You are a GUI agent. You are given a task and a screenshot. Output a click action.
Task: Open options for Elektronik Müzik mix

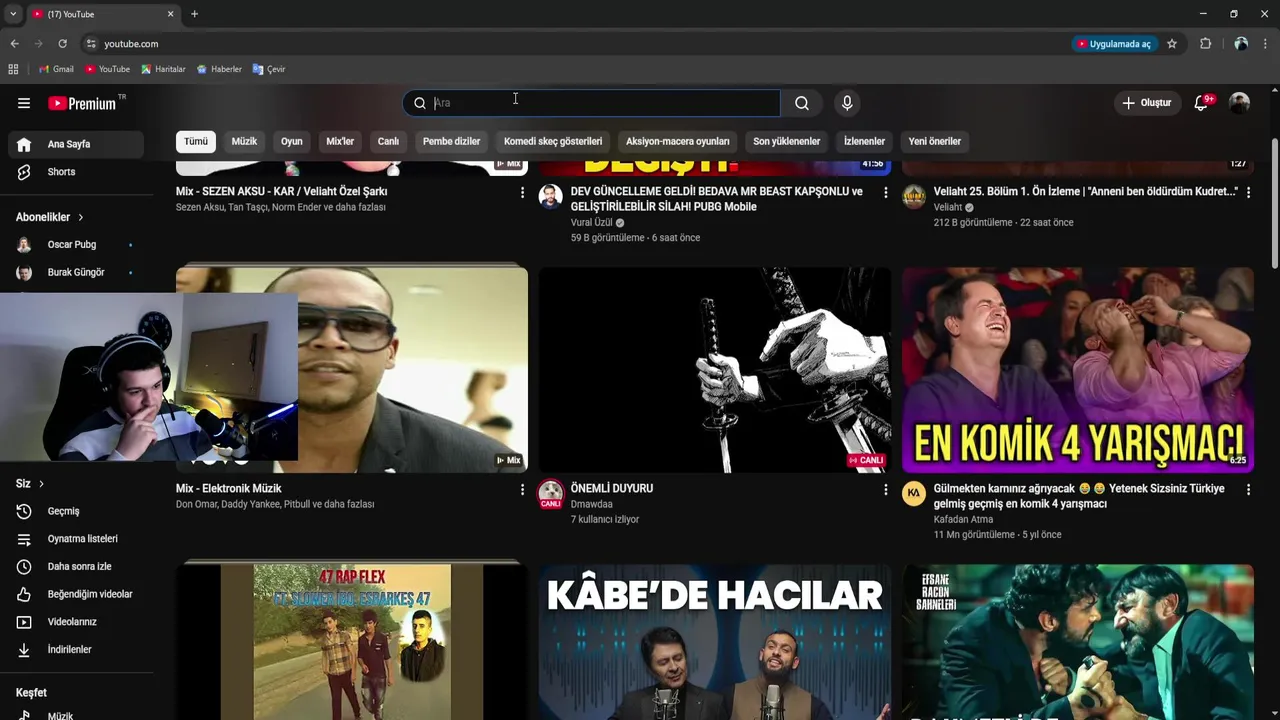tap(522, 490)
